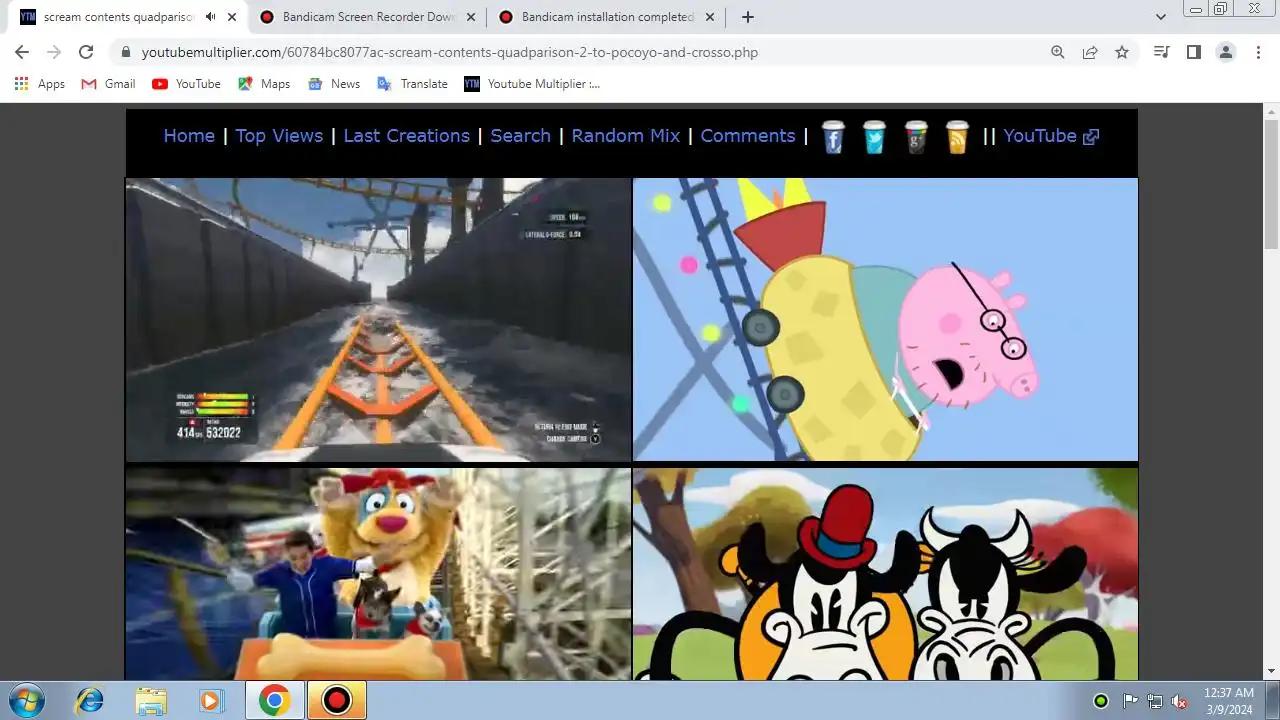1280x720 pixels.
Task: Click the scrollbar down arrow
Action: tap(1271, 671)
